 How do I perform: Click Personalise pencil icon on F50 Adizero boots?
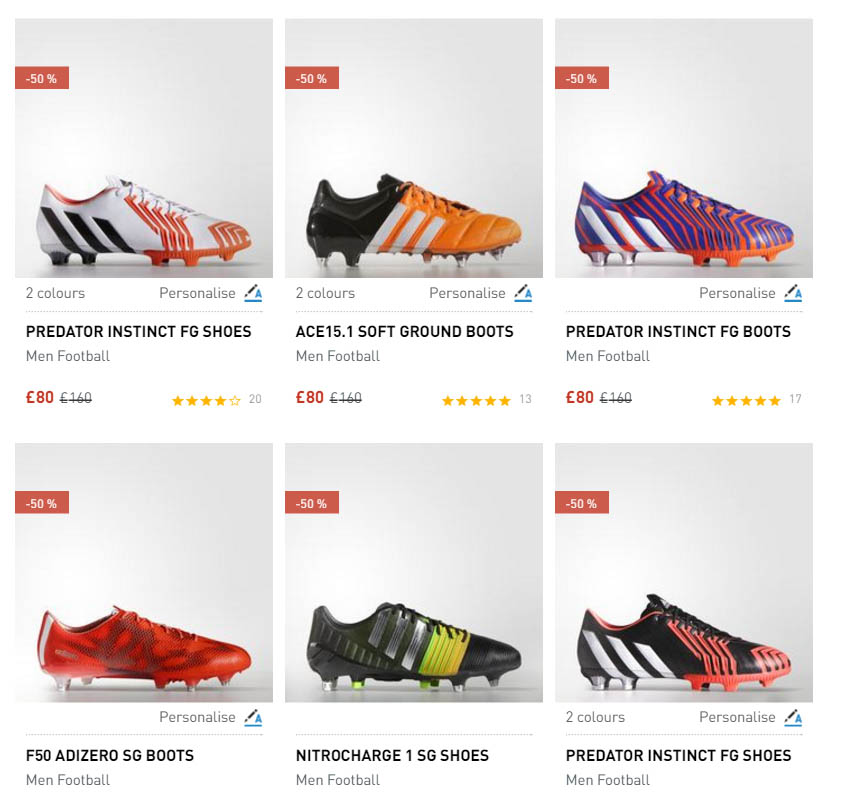[253, 717]
